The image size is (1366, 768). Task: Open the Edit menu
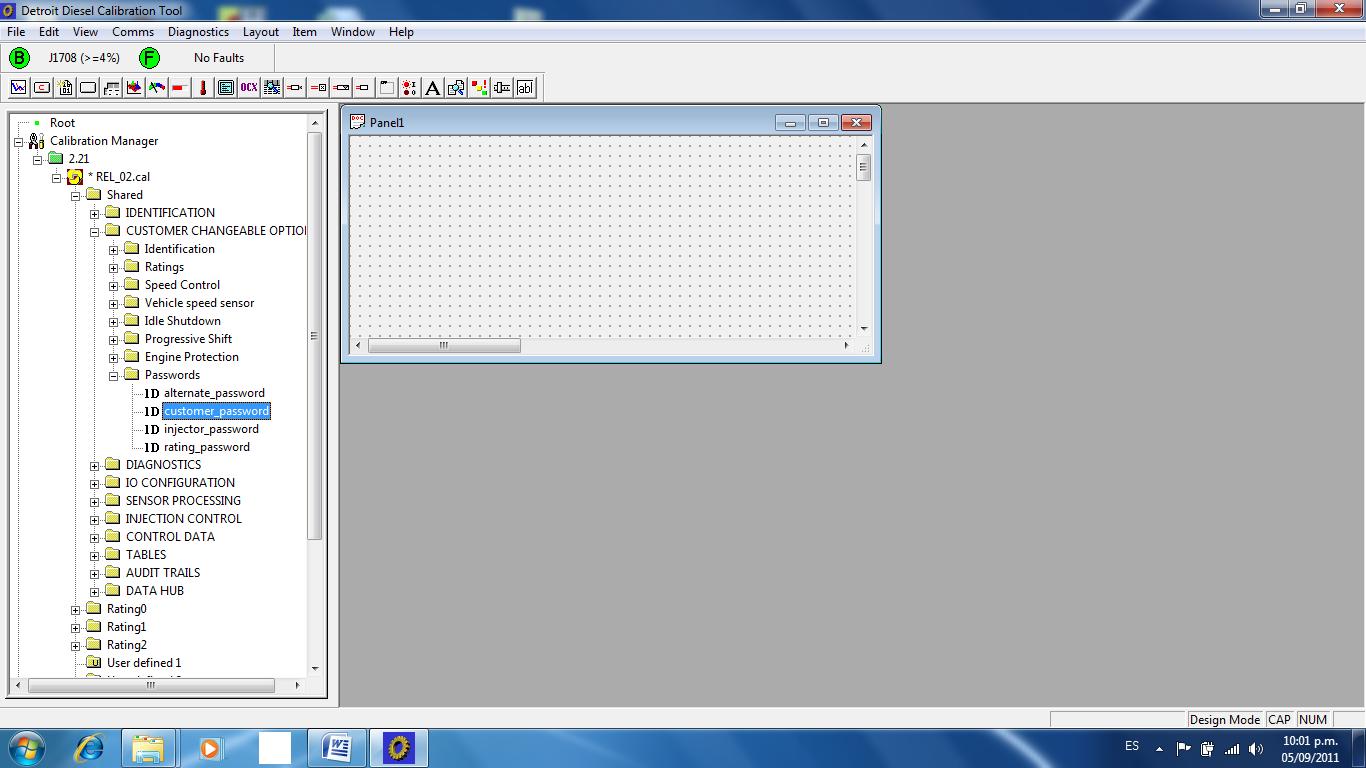49,32
